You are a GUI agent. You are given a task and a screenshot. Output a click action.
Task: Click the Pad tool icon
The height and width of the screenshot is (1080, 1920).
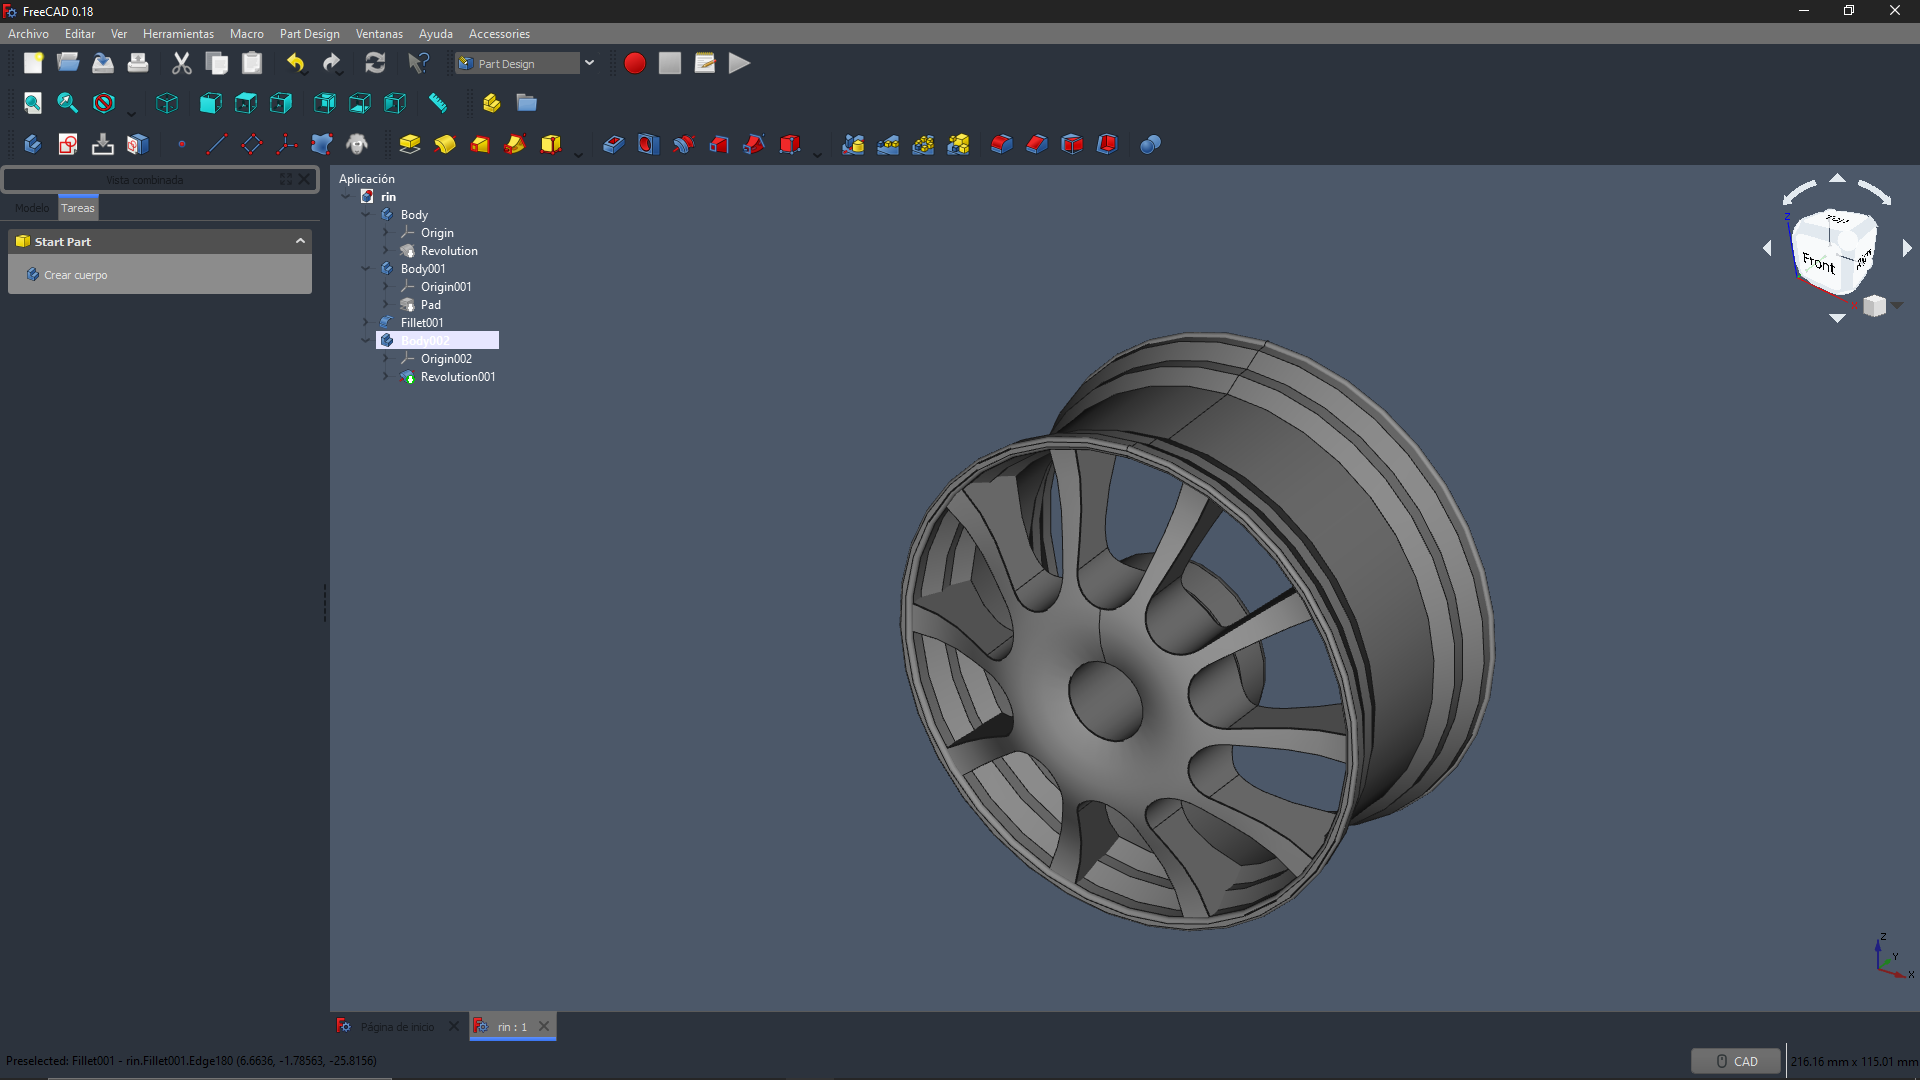click(x=410, y=144)
